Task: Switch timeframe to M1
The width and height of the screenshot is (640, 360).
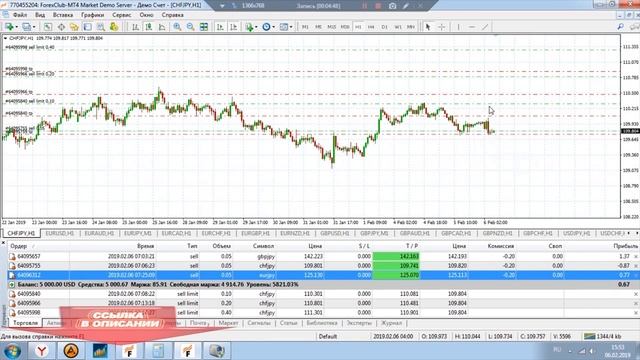Action: pos(305,27)
